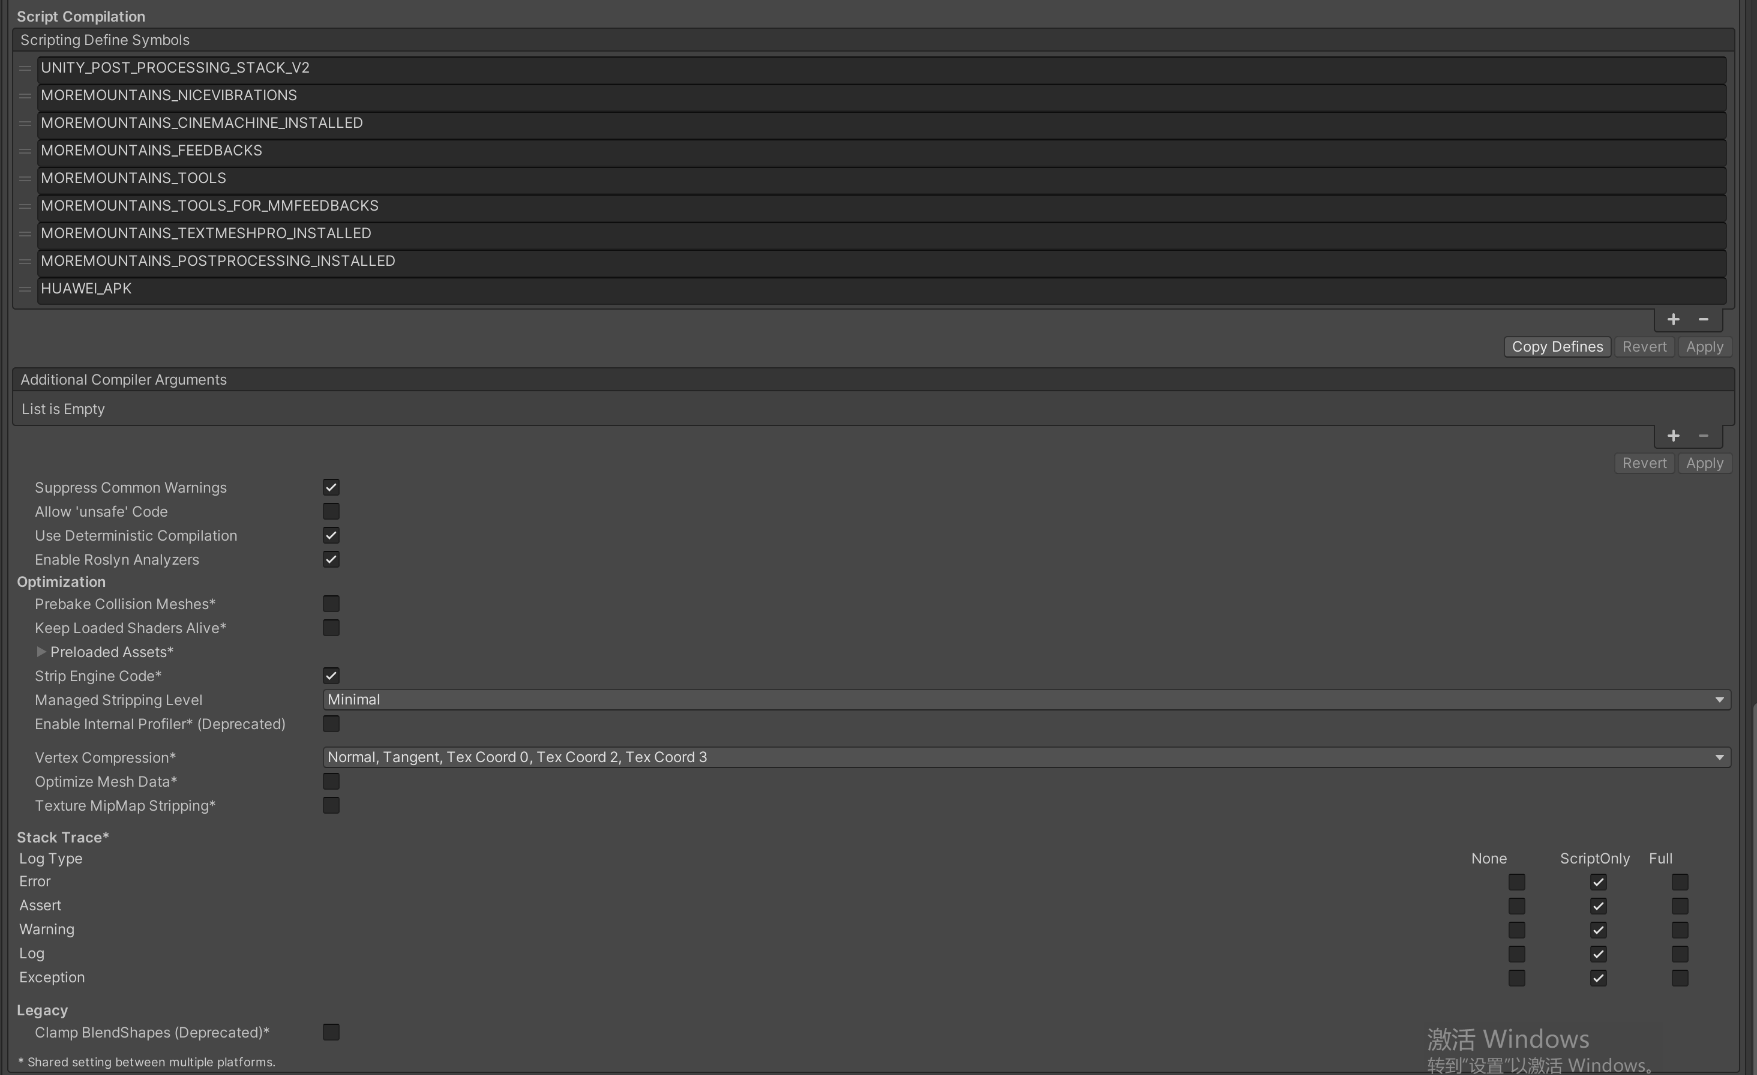Set Error stack trace to Full

[x=1679, y=882]
